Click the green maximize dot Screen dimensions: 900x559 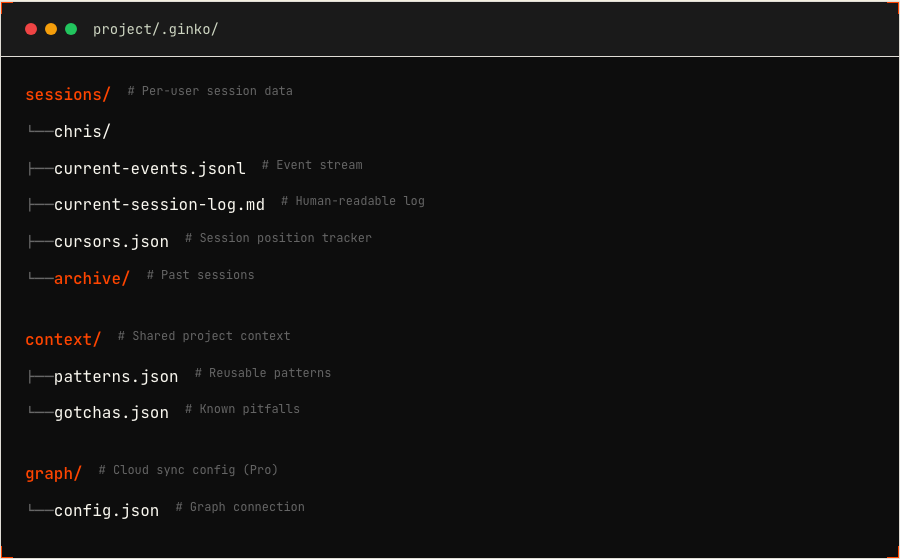[x=71, y=29]
